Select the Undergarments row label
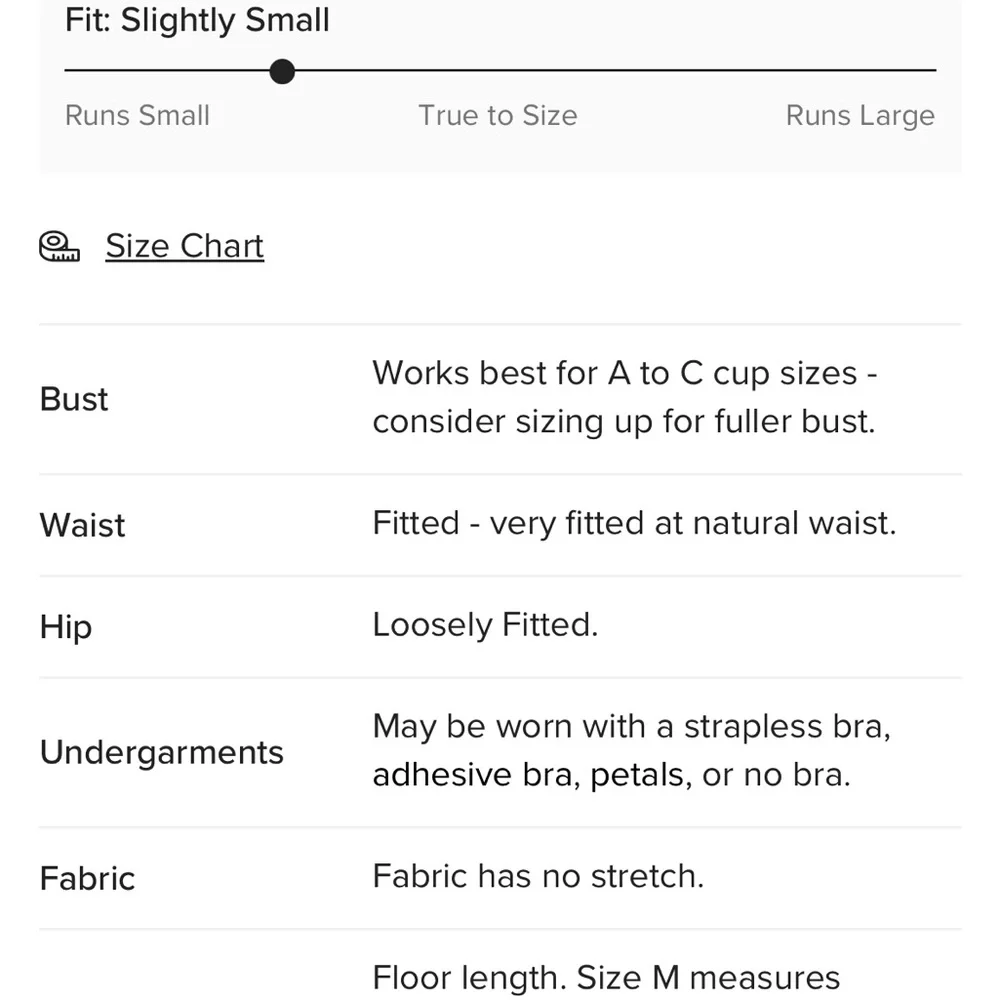 (161, 752)
